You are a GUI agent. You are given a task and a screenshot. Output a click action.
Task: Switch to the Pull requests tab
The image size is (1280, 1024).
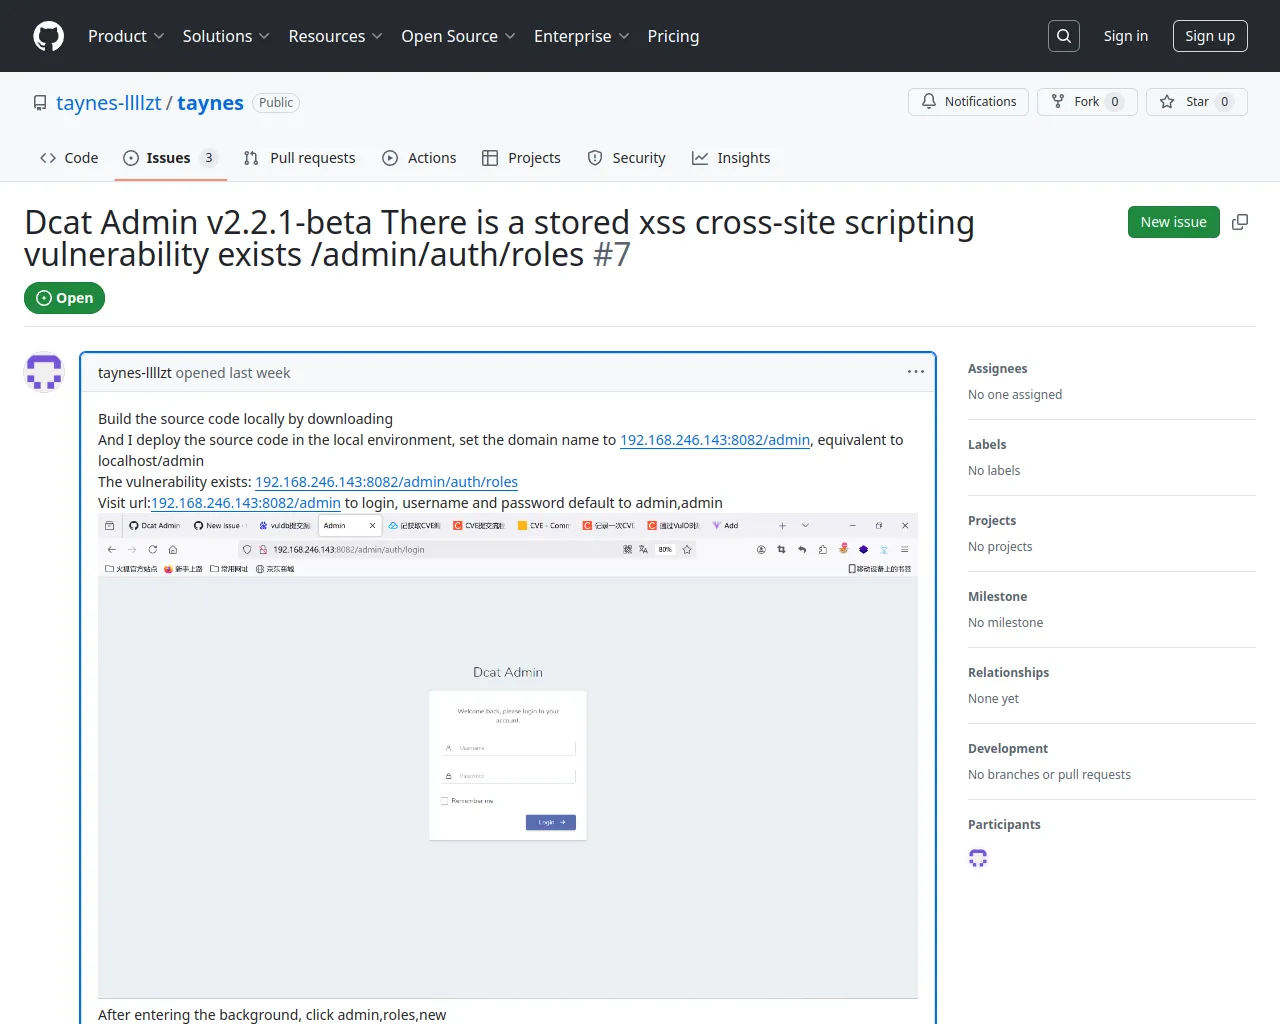[299, 158]
